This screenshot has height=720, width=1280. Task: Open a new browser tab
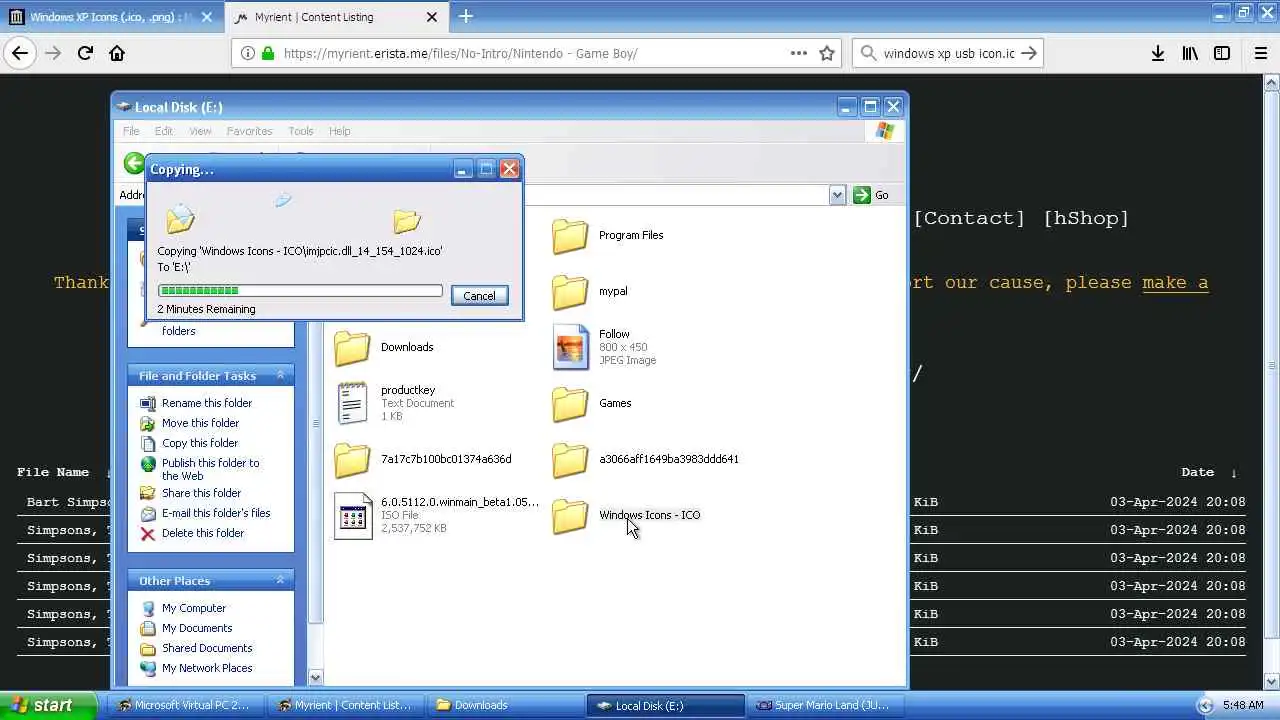tap(466, 16)
